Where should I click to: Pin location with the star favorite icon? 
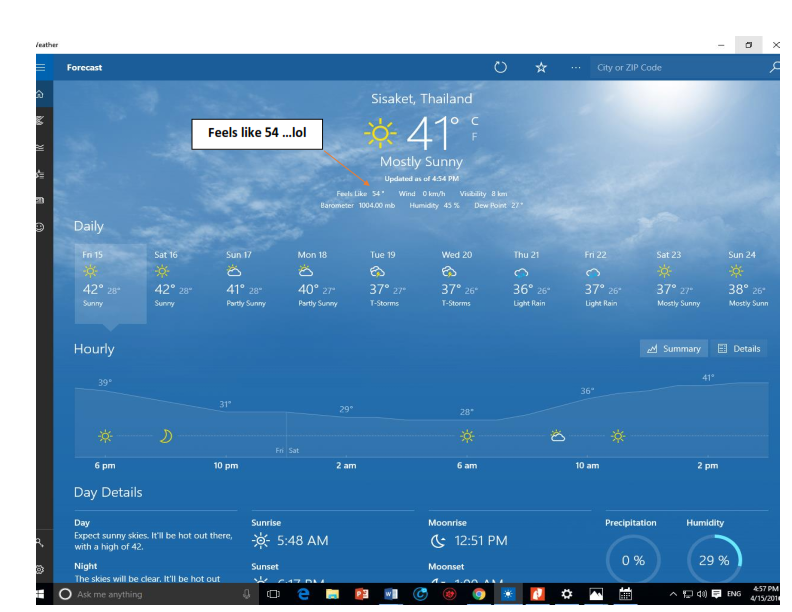pos(541,67)
